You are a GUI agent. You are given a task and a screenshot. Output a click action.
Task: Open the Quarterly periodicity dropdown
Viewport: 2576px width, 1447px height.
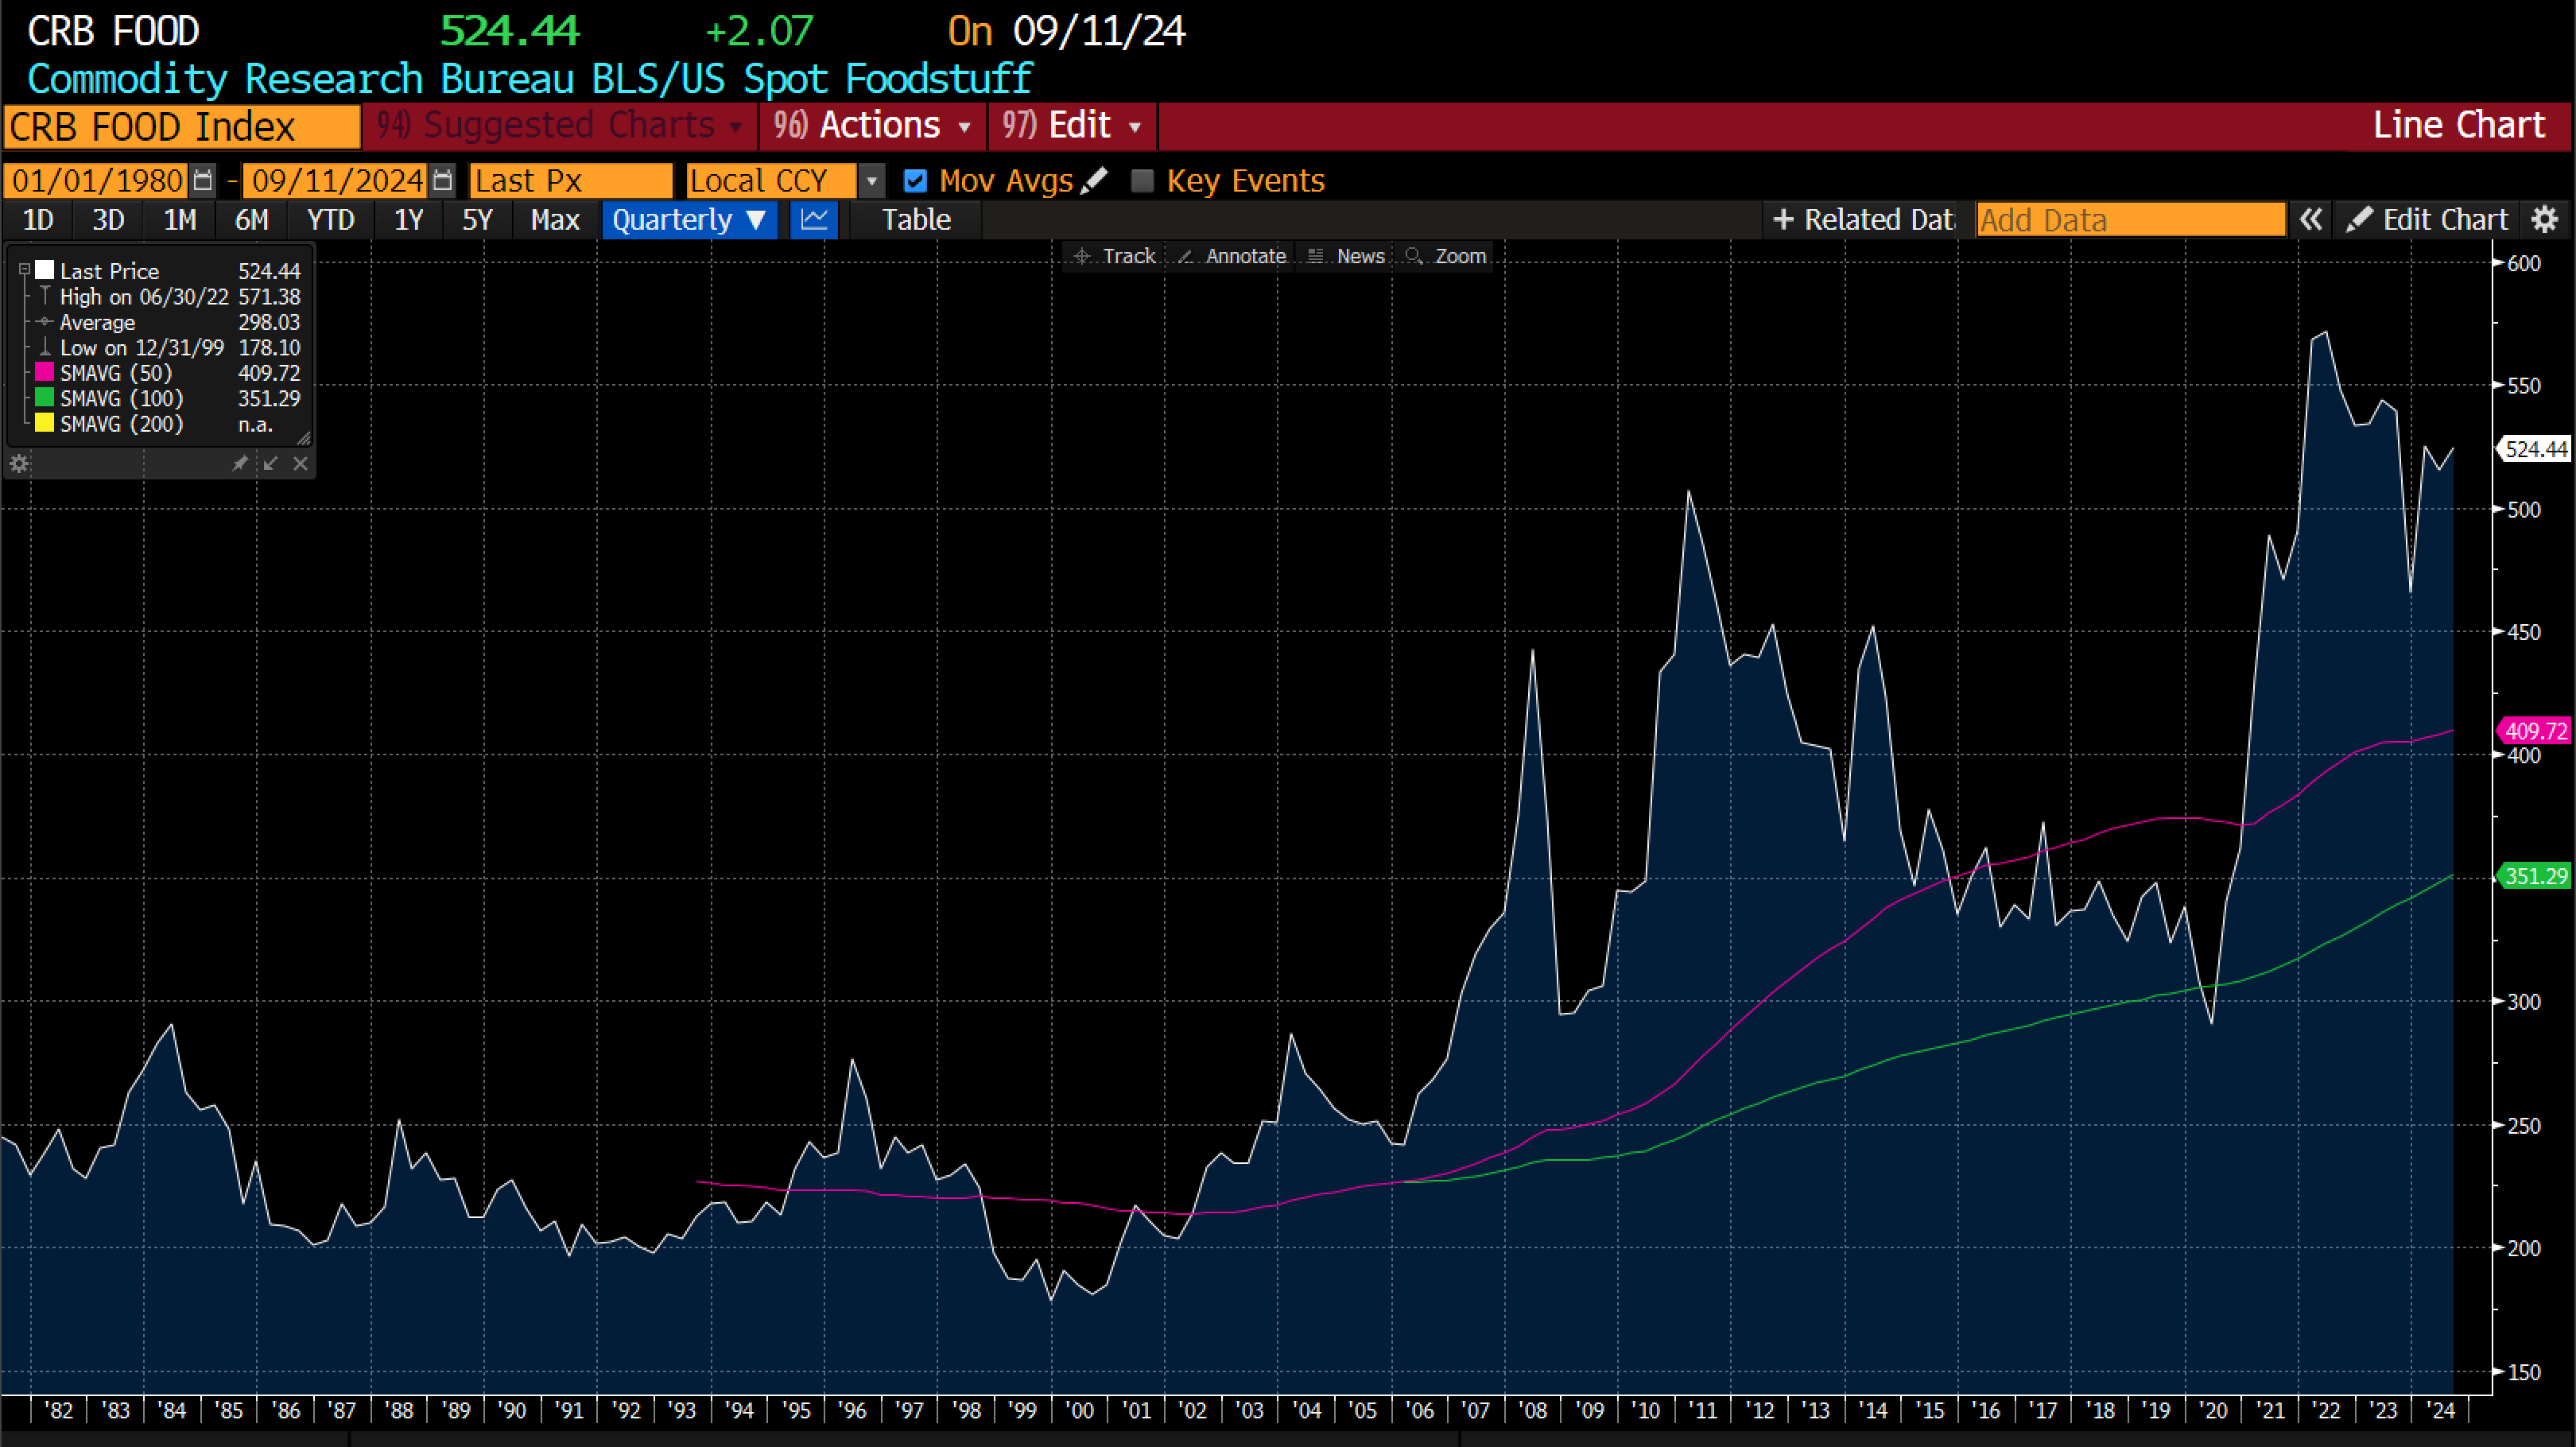(x=689, y=219)
